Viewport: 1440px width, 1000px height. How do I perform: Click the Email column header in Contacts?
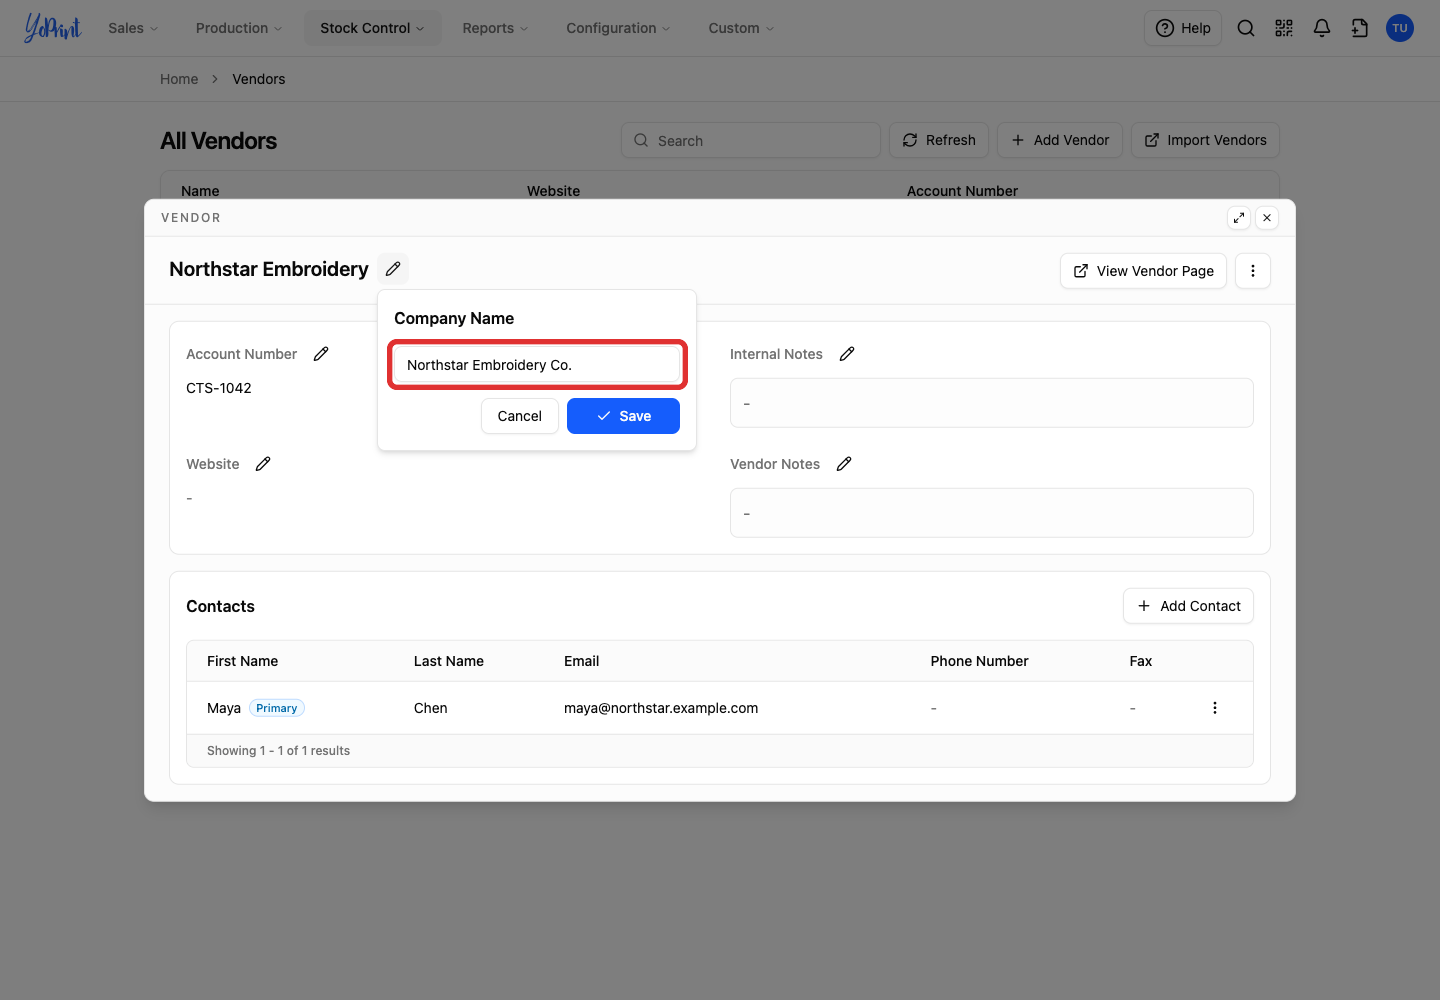(x=582, y=661)
